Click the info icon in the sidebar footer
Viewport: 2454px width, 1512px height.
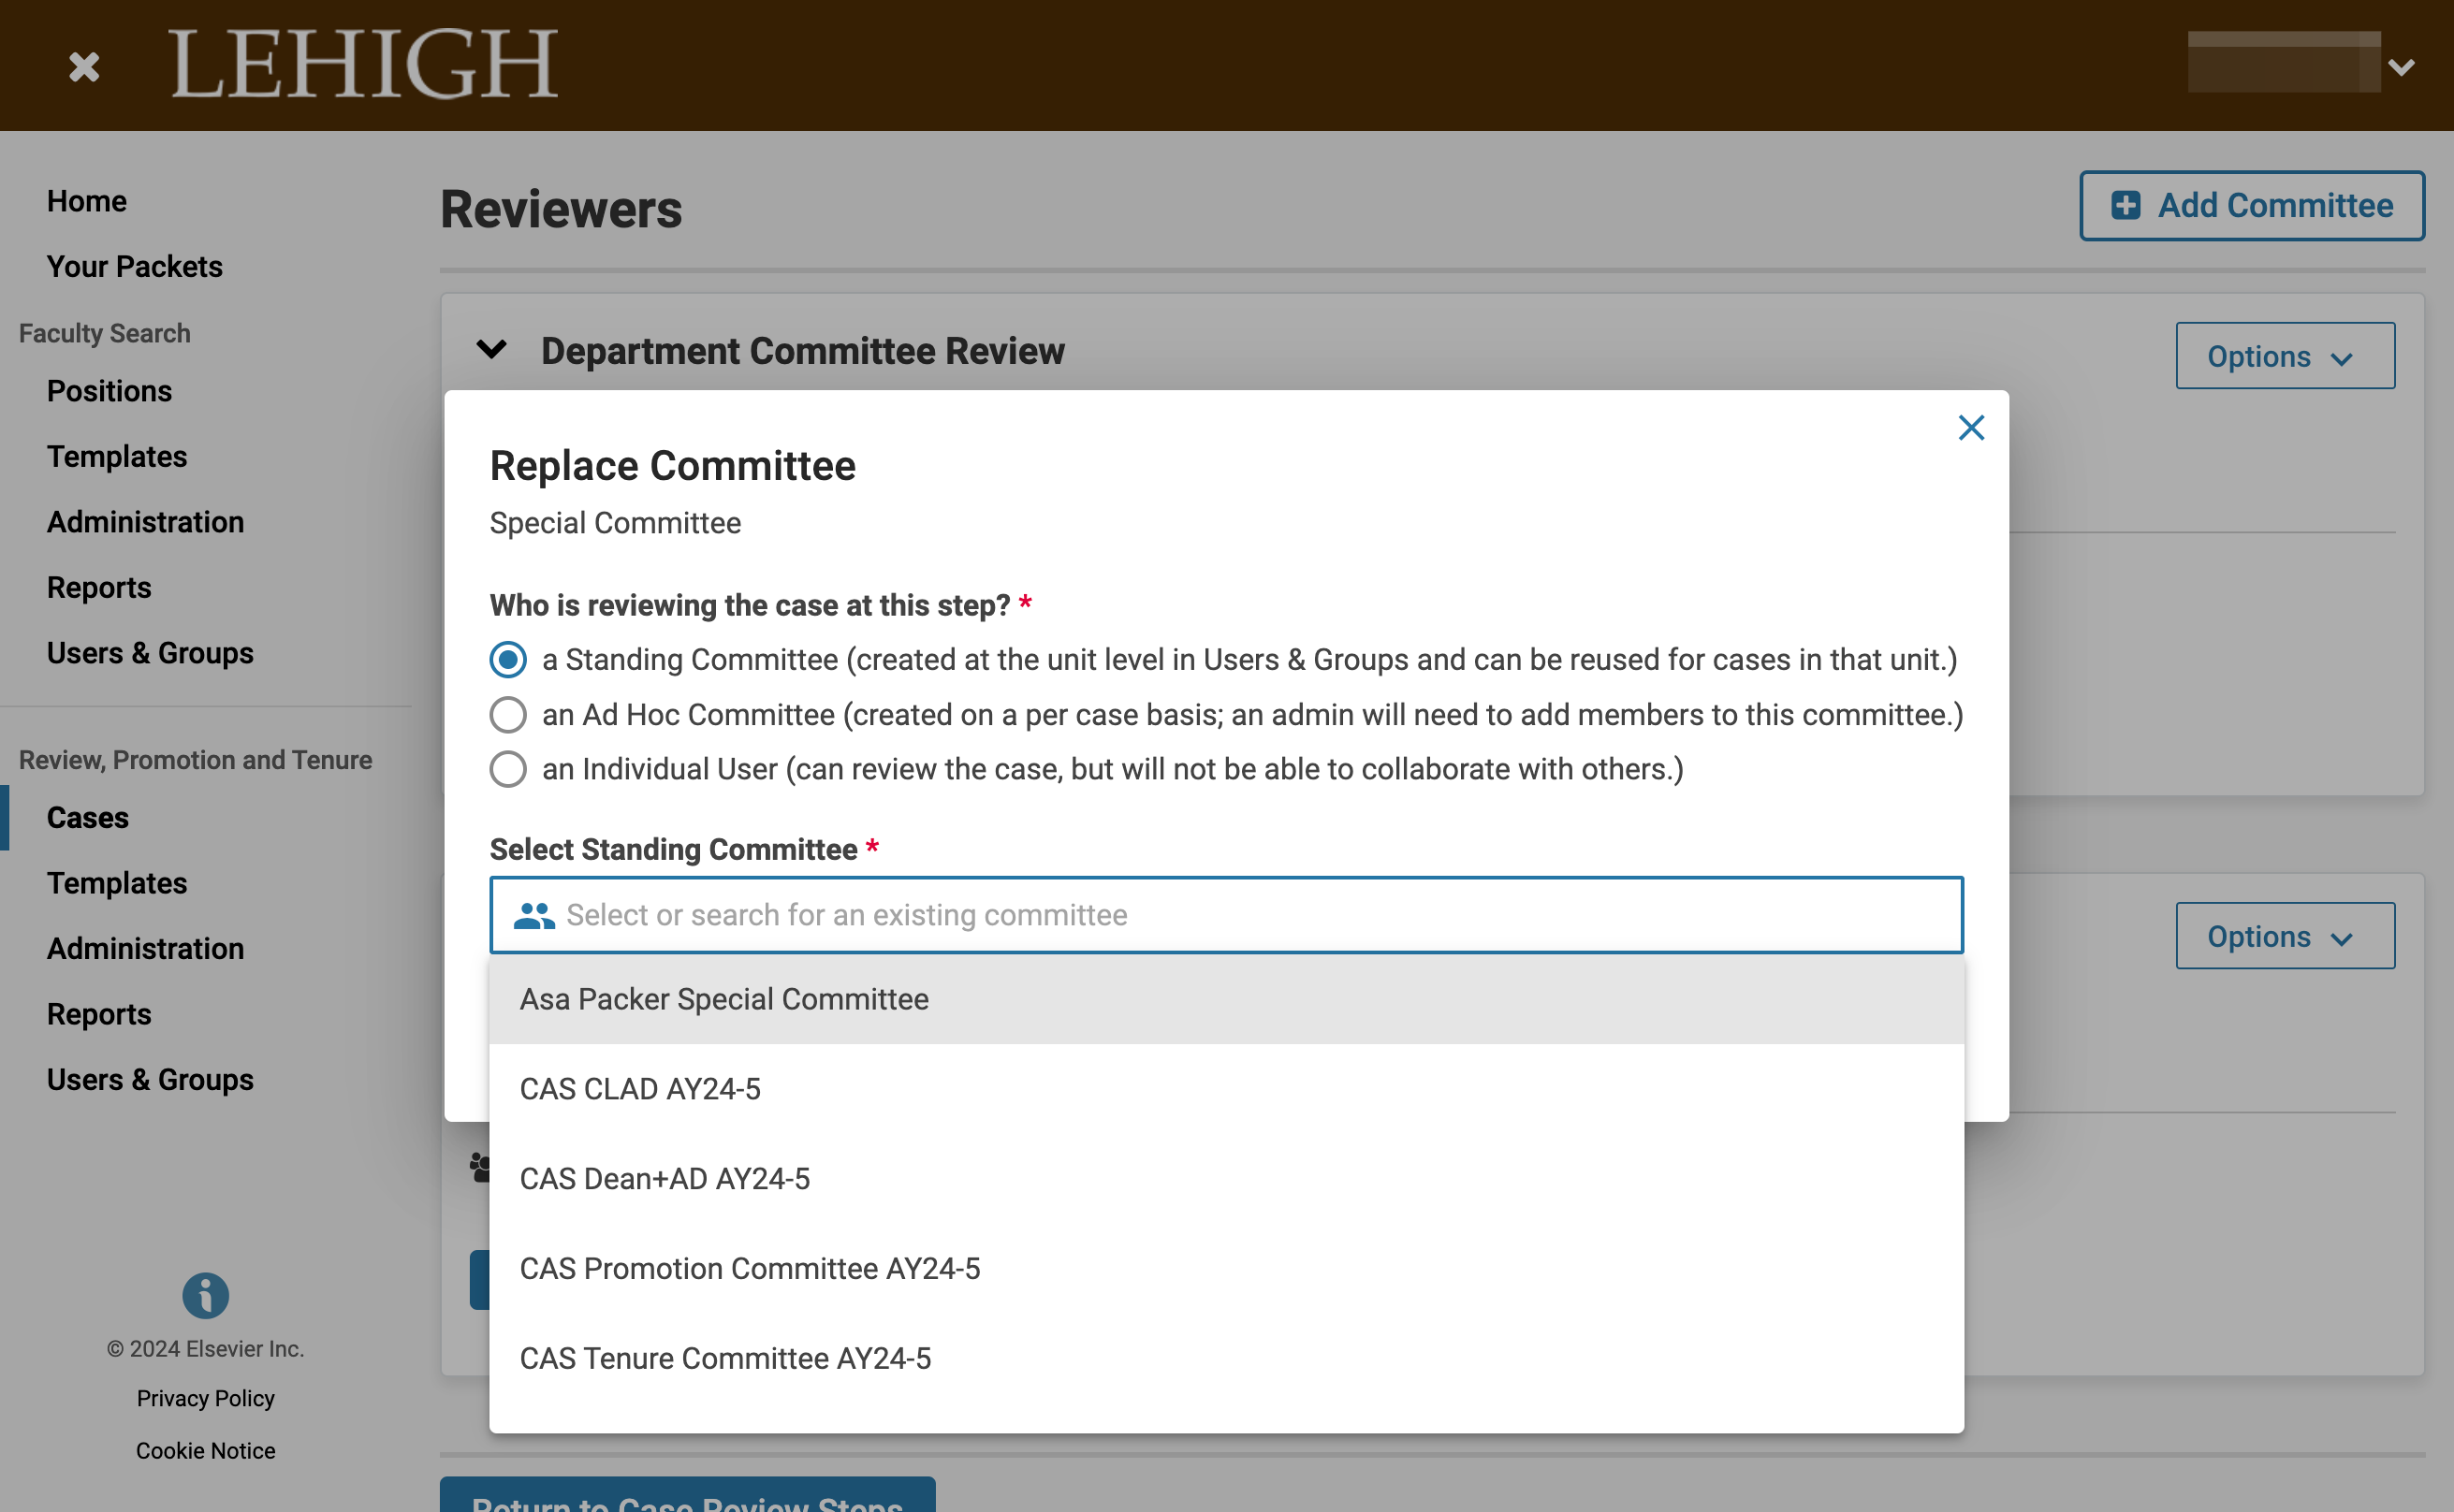pyautogui.click(x=205, y=1296)
